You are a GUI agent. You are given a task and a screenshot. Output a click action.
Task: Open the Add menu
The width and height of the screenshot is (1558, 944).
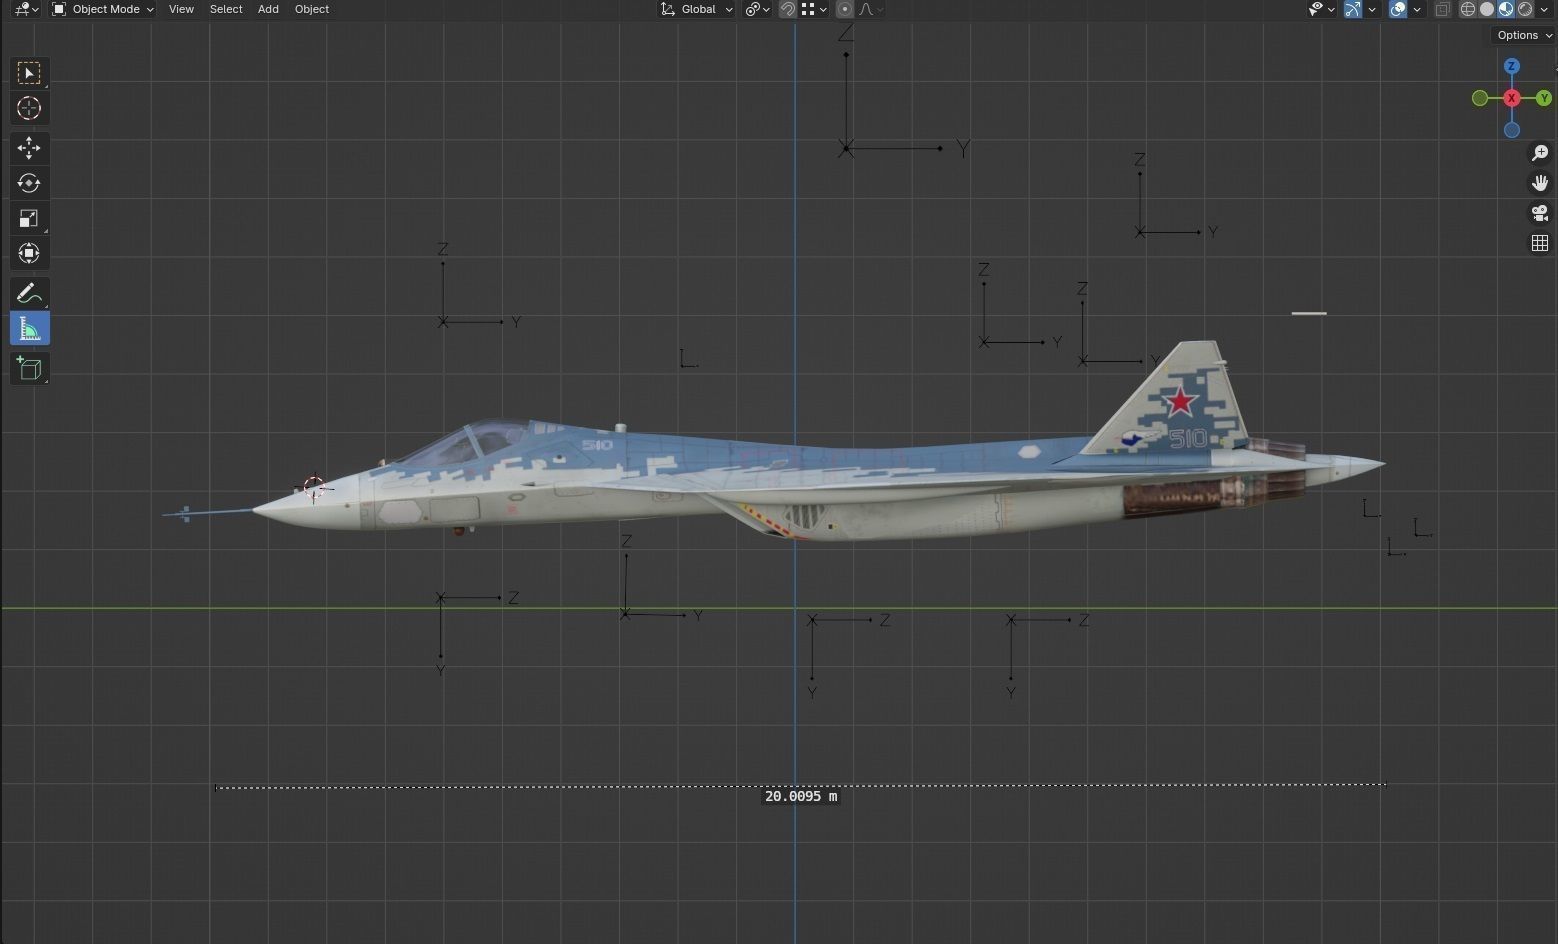point(268,9)
